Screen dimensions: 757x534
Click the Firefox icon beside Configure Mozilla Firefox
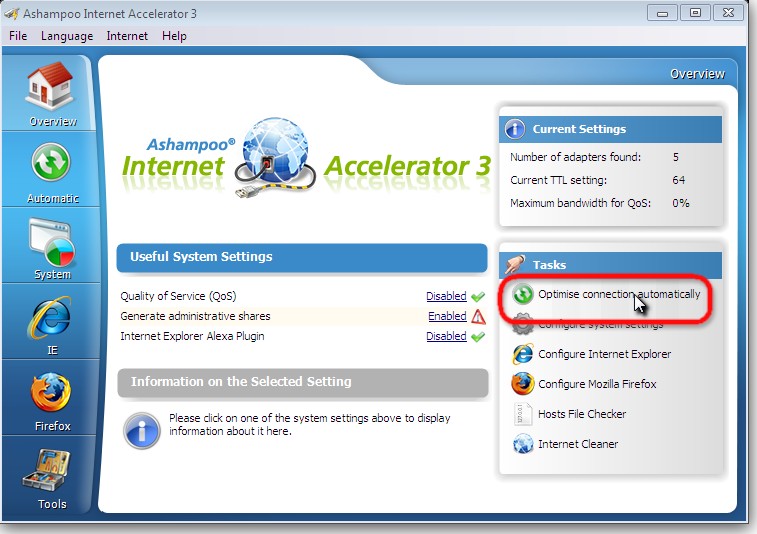[522, 384]
